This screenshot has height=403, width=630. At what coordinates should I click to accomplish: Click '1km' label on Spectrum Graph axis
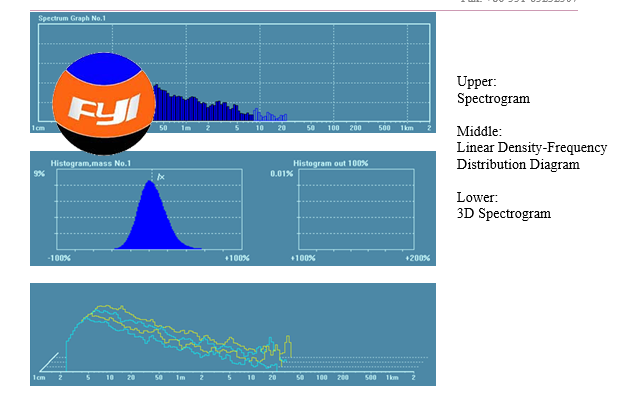pyautogui.click(x=407, y=128)
